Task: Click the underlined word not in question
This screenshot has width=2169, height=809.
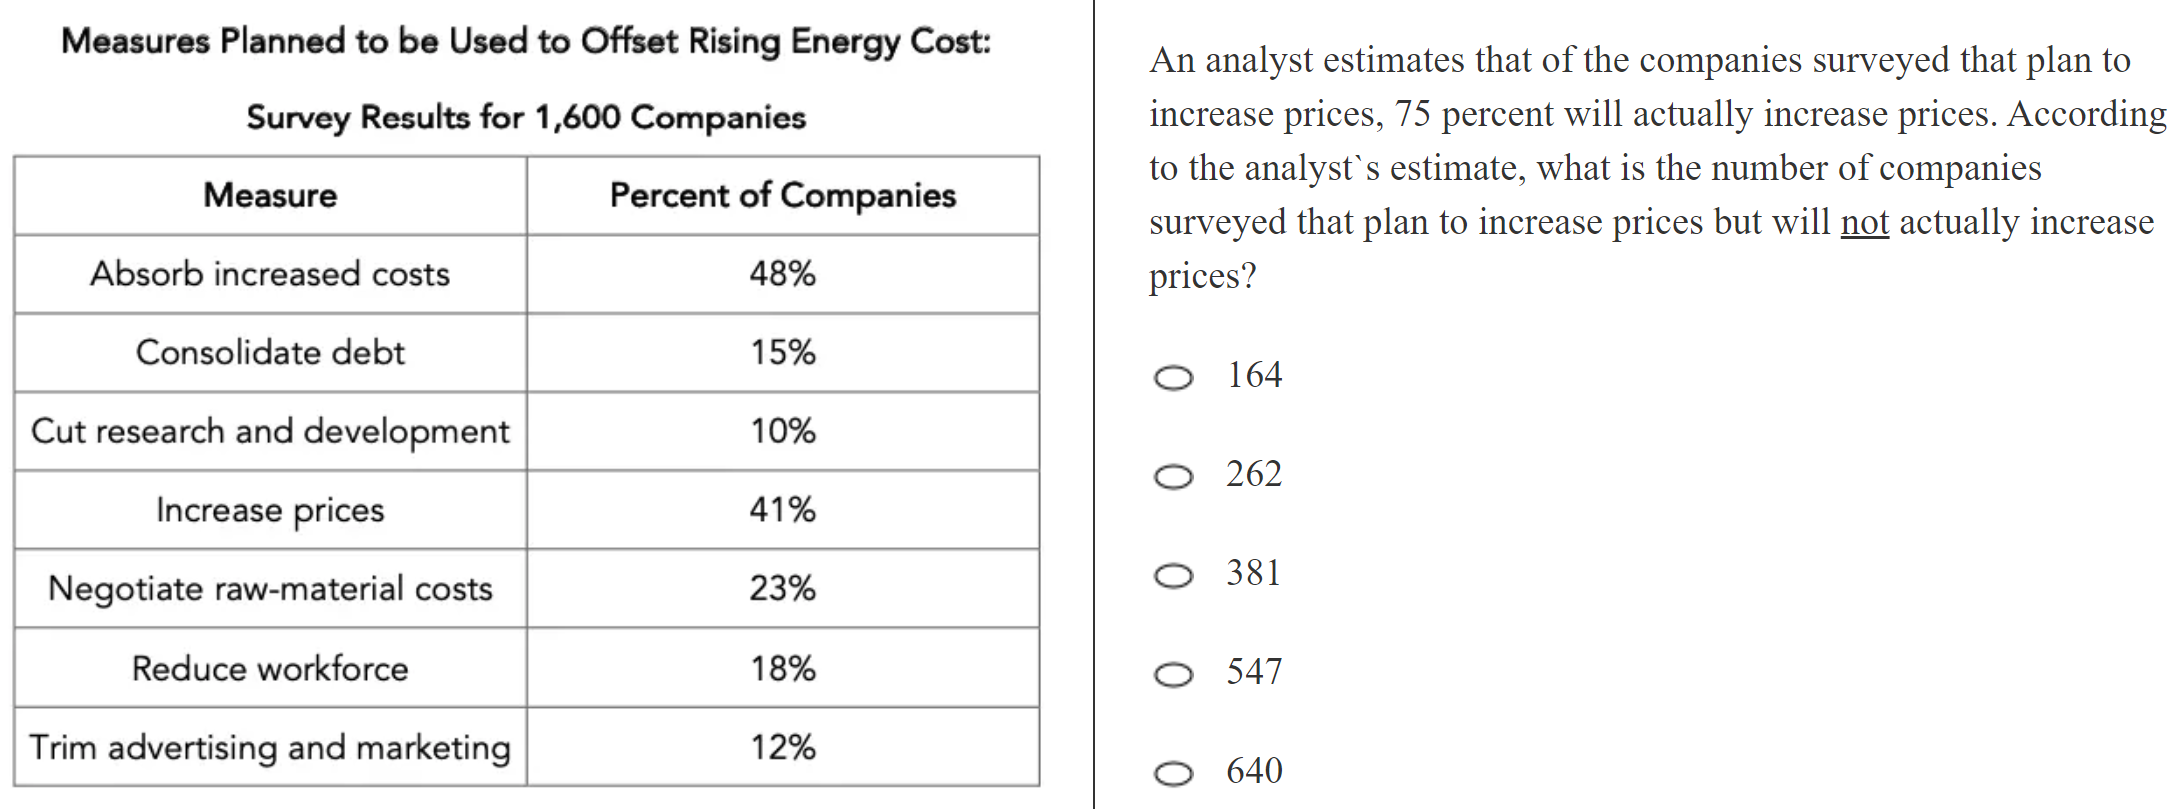Action: [1864, 222]
